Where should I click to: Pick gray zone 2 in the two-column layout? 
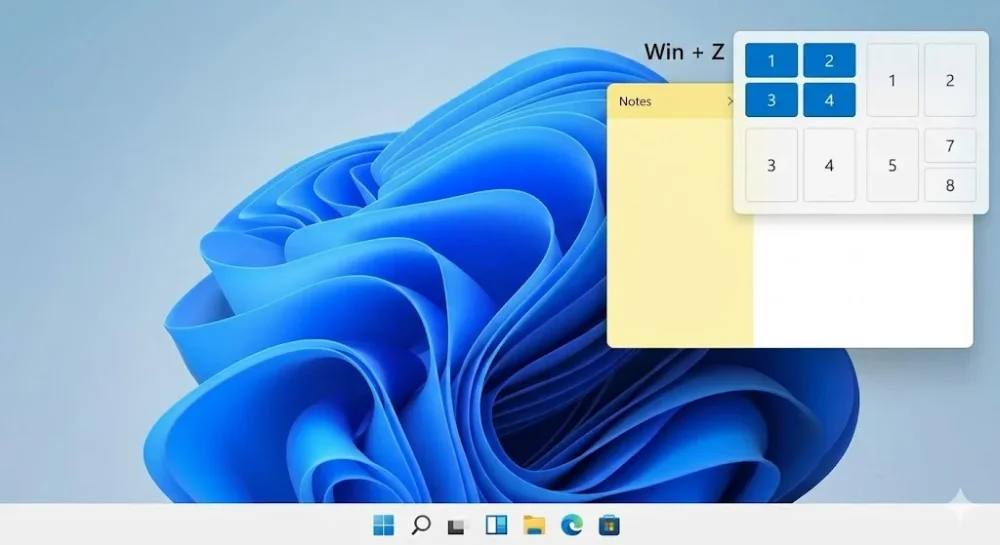click(x=949, y=80)
